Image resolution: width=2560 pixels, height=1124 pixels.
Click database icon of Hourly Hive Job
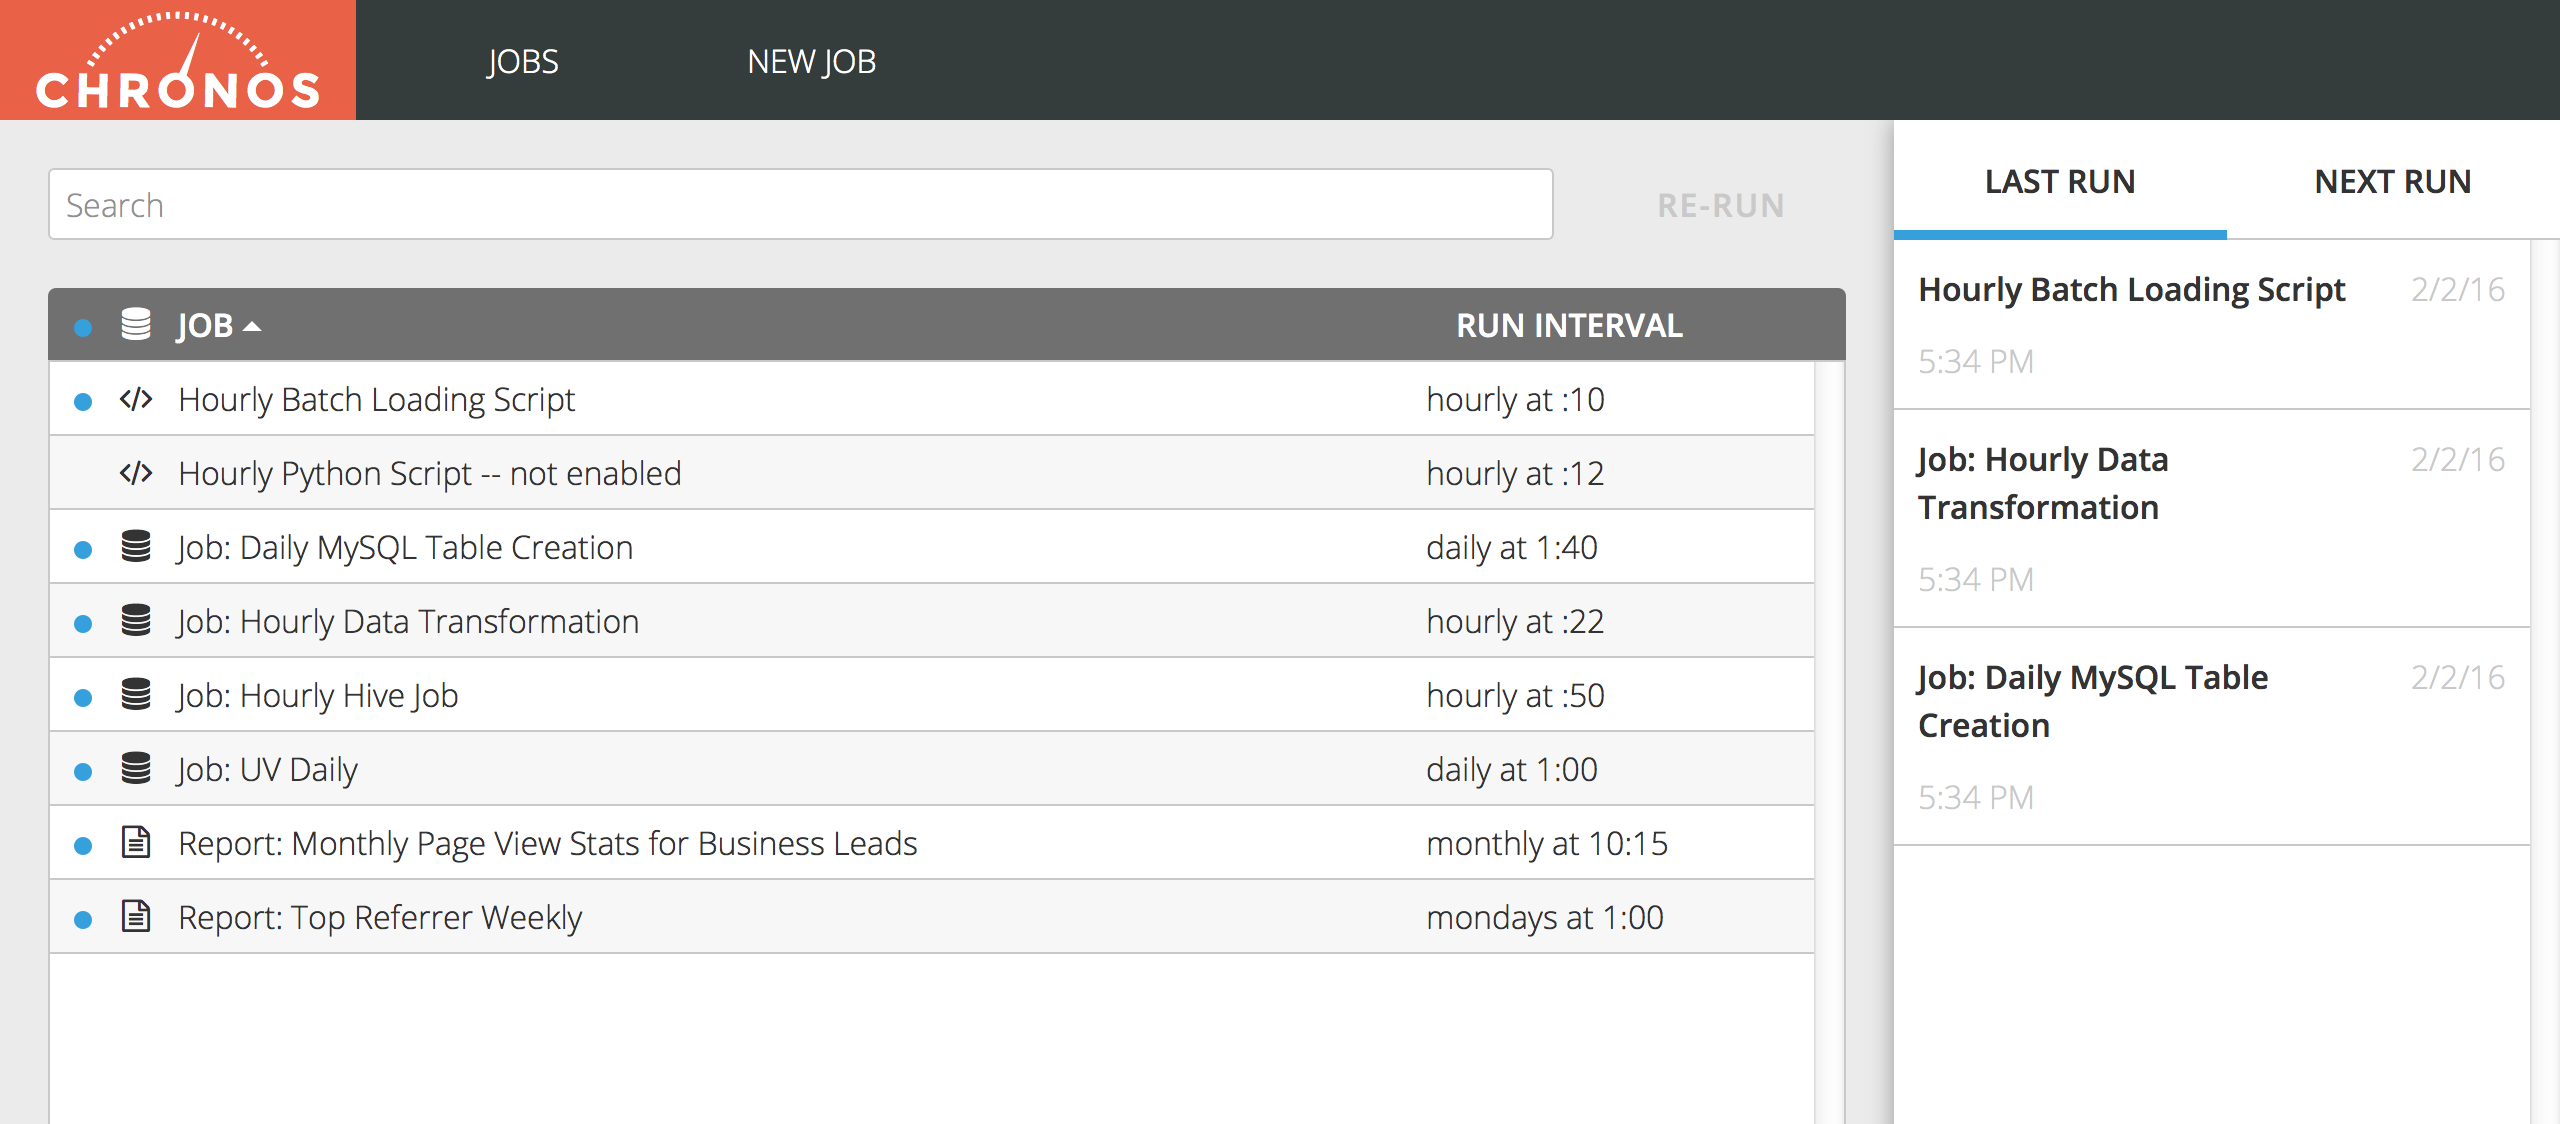(x=136, y=694)
